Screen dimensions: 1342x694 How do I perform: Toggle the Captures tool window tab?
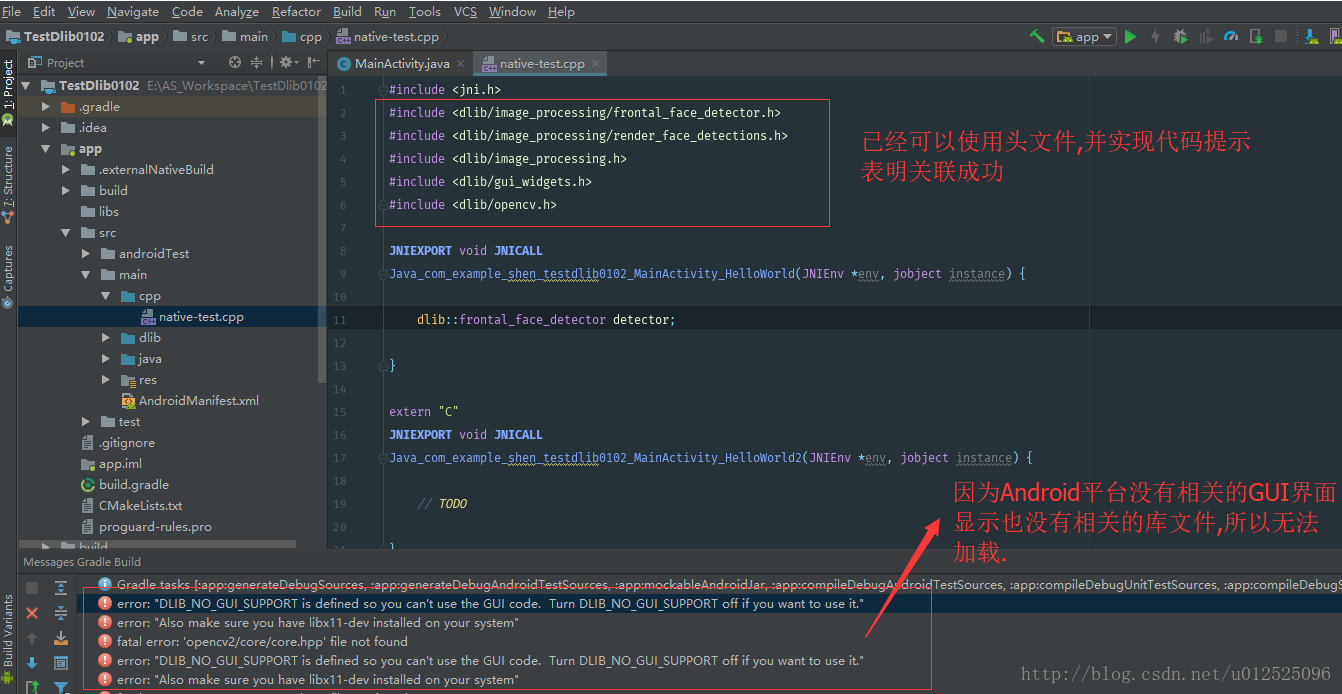pos(8,277)
